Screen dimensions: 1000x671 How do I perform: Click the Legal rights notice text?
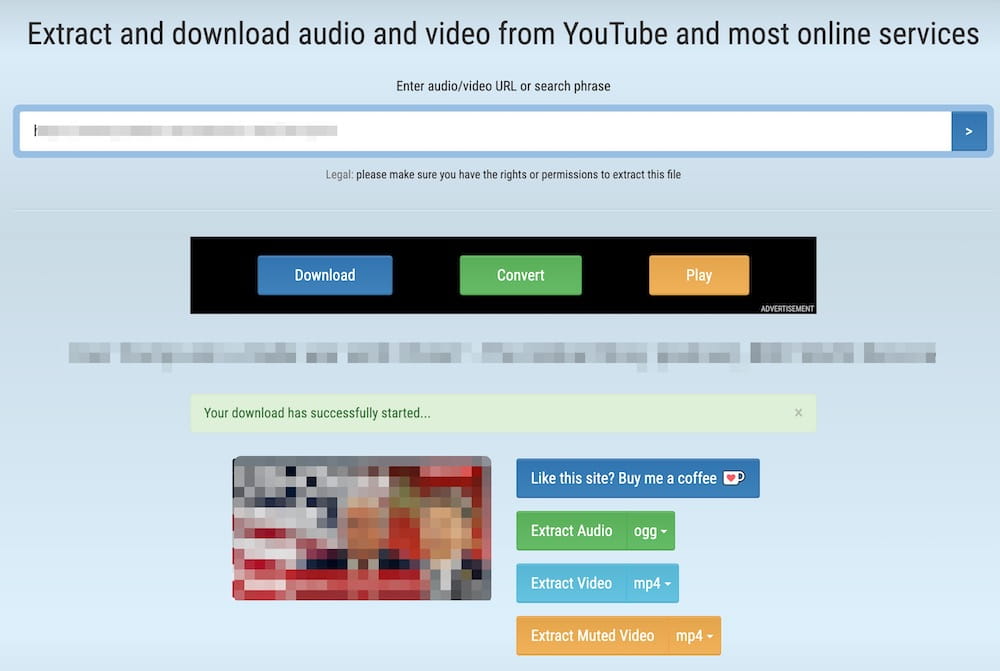pyautogui.click(x=503, y=174)
